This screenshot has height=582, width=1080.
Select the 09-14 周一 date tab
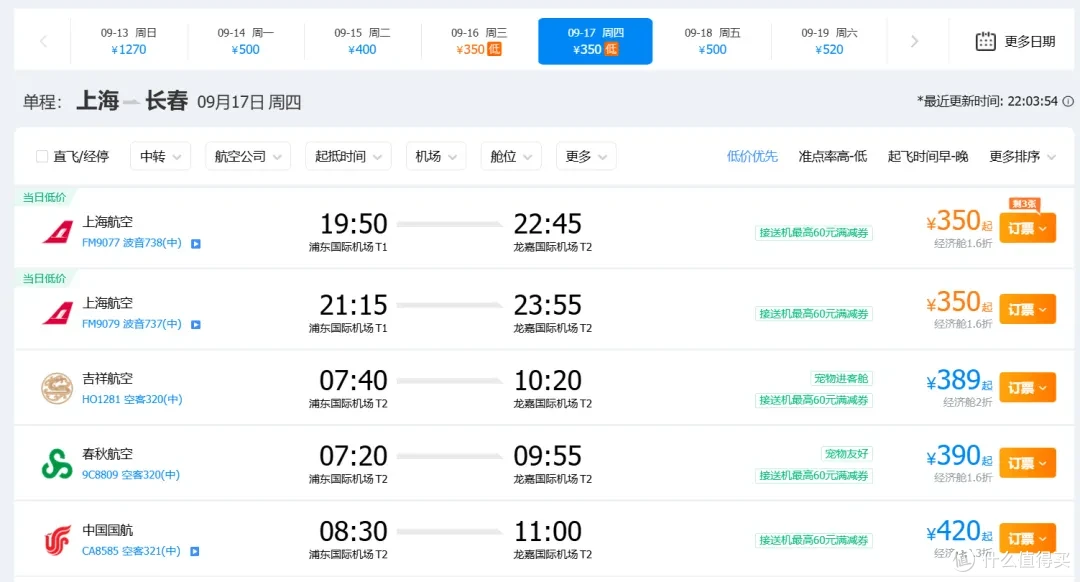pos(245,41)
